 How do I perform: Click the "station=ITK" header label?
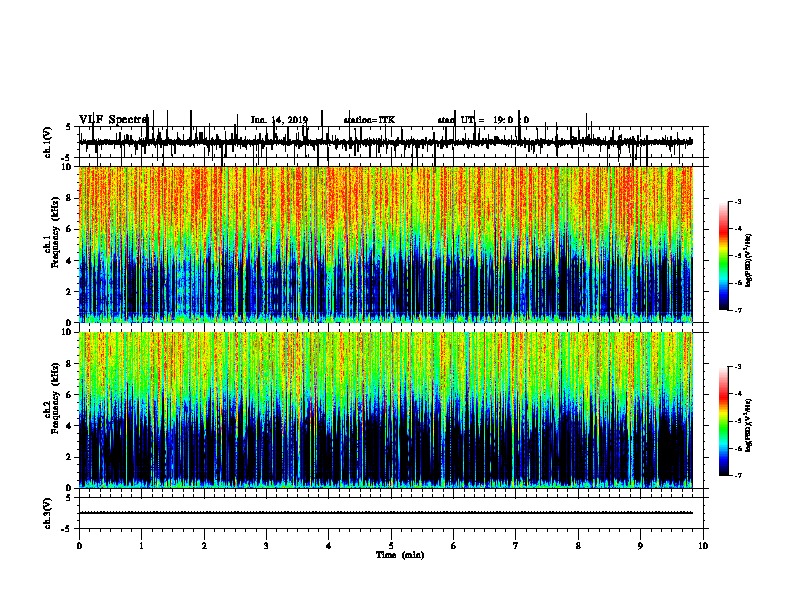(369, 120)
